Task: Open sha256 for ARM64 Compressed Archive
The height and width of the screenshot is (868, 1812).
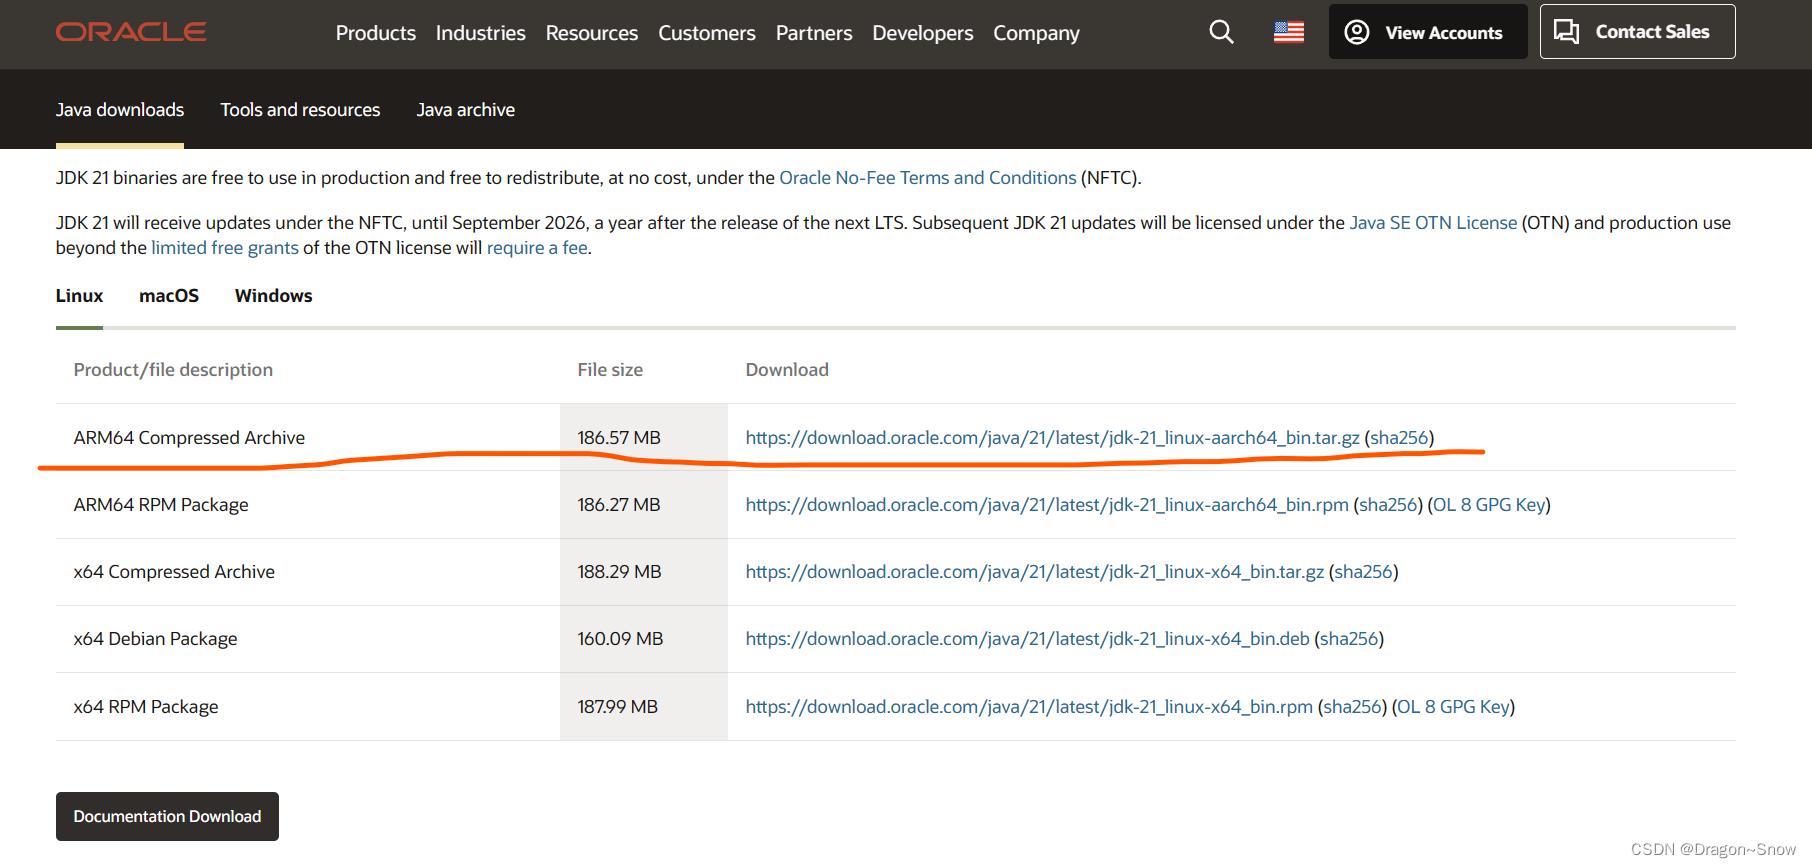Action: [1399, 438]
